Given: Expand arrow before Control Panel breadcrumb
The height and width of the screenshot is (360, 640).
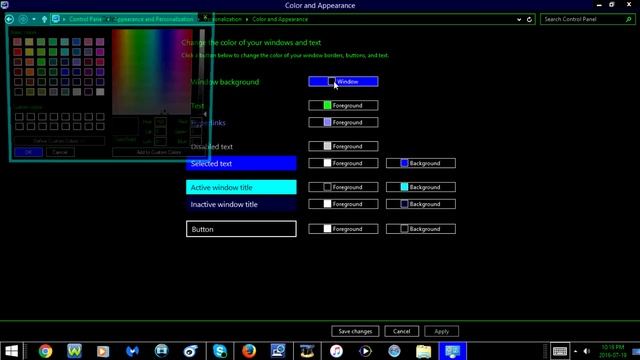Looking at the screenshot, I should (64, 20).
